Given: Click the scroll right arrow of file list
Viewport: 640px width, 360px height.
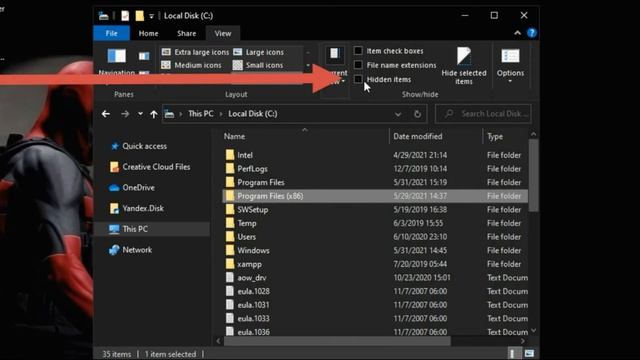Looking at the screenshot, I should tap(522, 341).
